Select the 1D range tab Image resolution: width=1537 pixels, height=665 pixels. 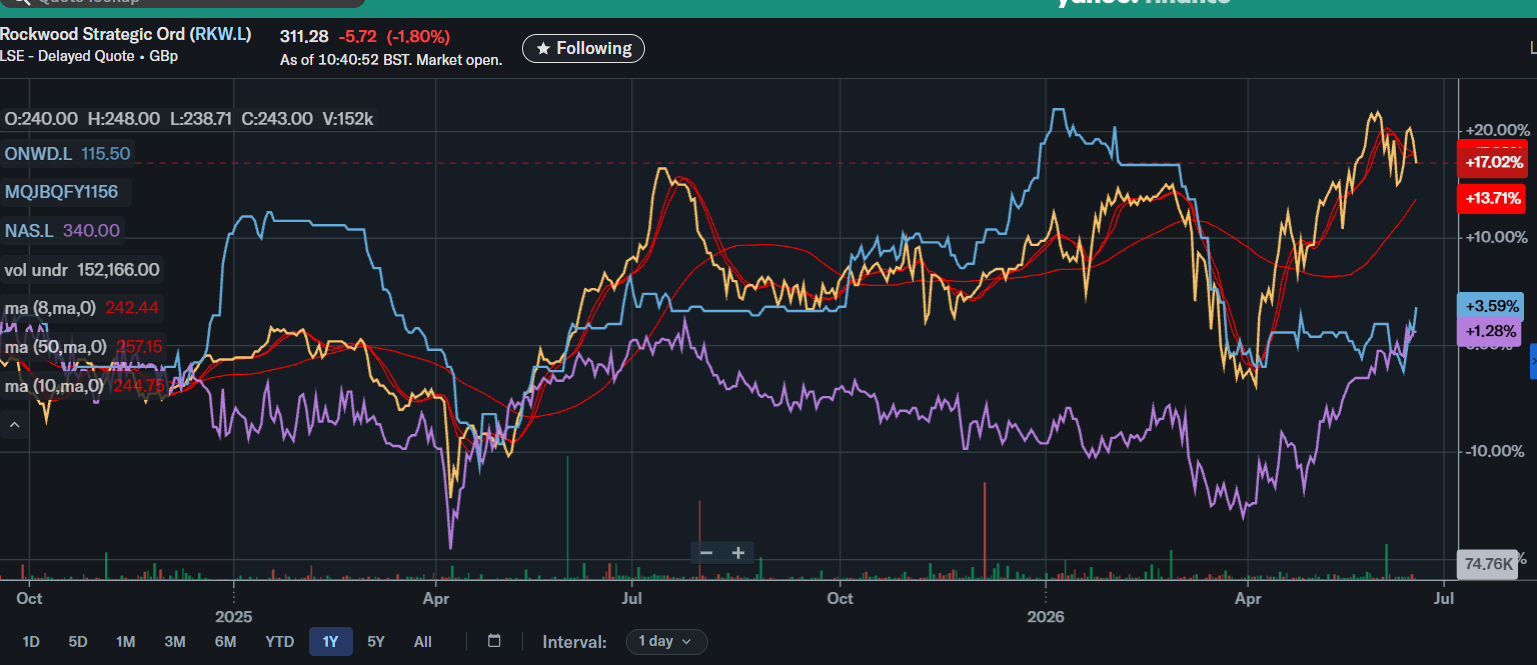[31, 641]
